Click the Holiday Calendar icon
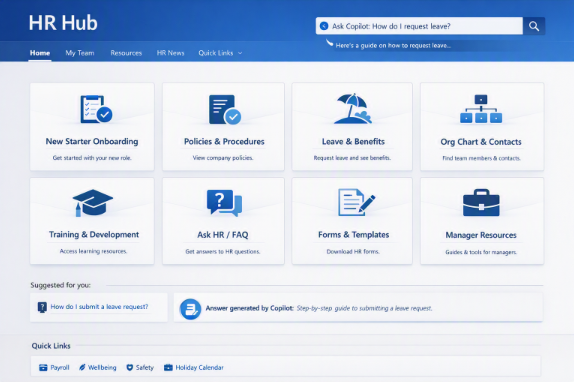The height and width of the screenshot is (382, 574). click(168, 367)
